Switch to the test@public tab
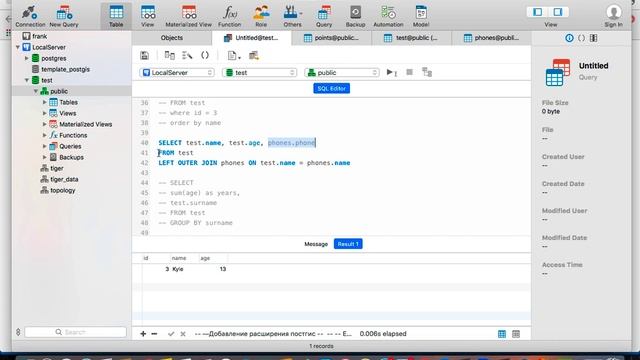 click(411, 38)
